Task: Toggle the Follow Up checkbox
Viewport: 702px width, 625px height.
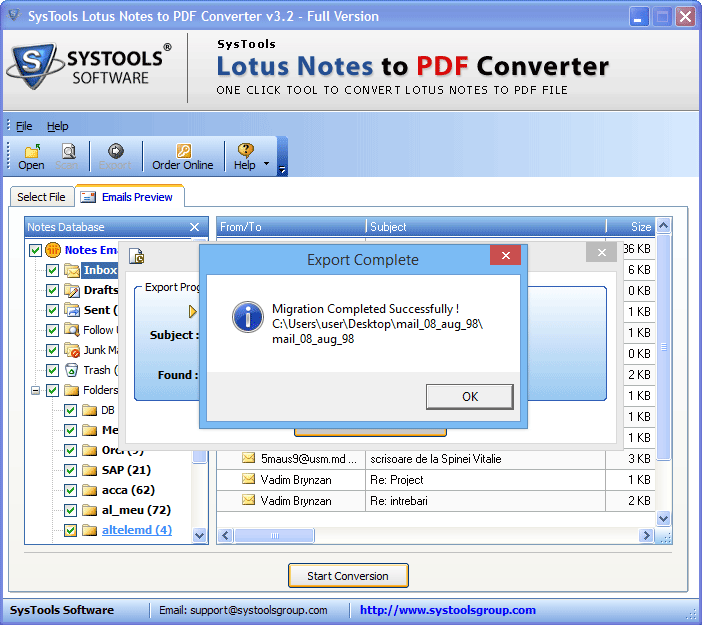Action: (x=52, y=330)
